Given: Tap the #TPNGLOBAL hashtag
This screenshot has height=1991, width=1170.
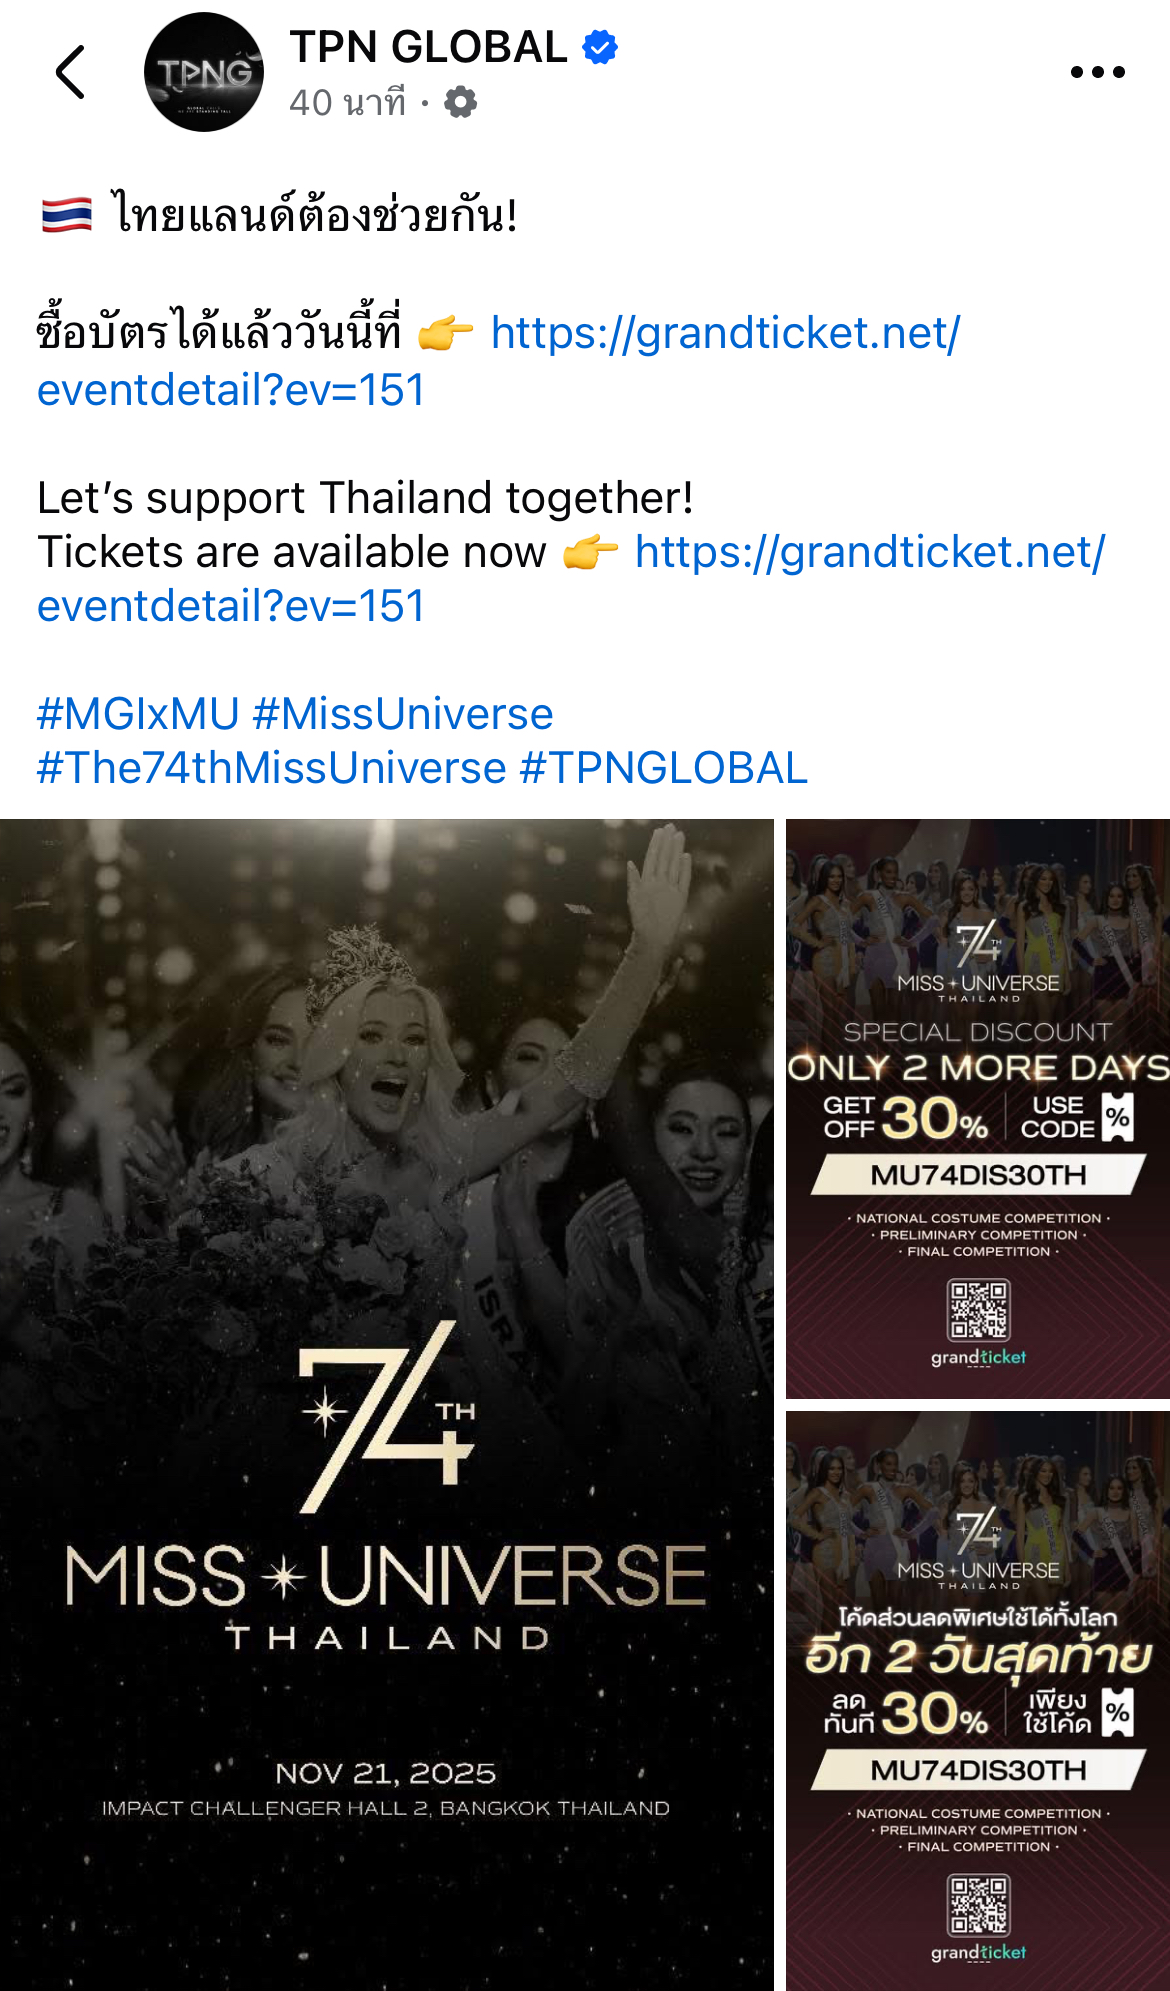Looking at the screenshot, I should coord(664,768).
